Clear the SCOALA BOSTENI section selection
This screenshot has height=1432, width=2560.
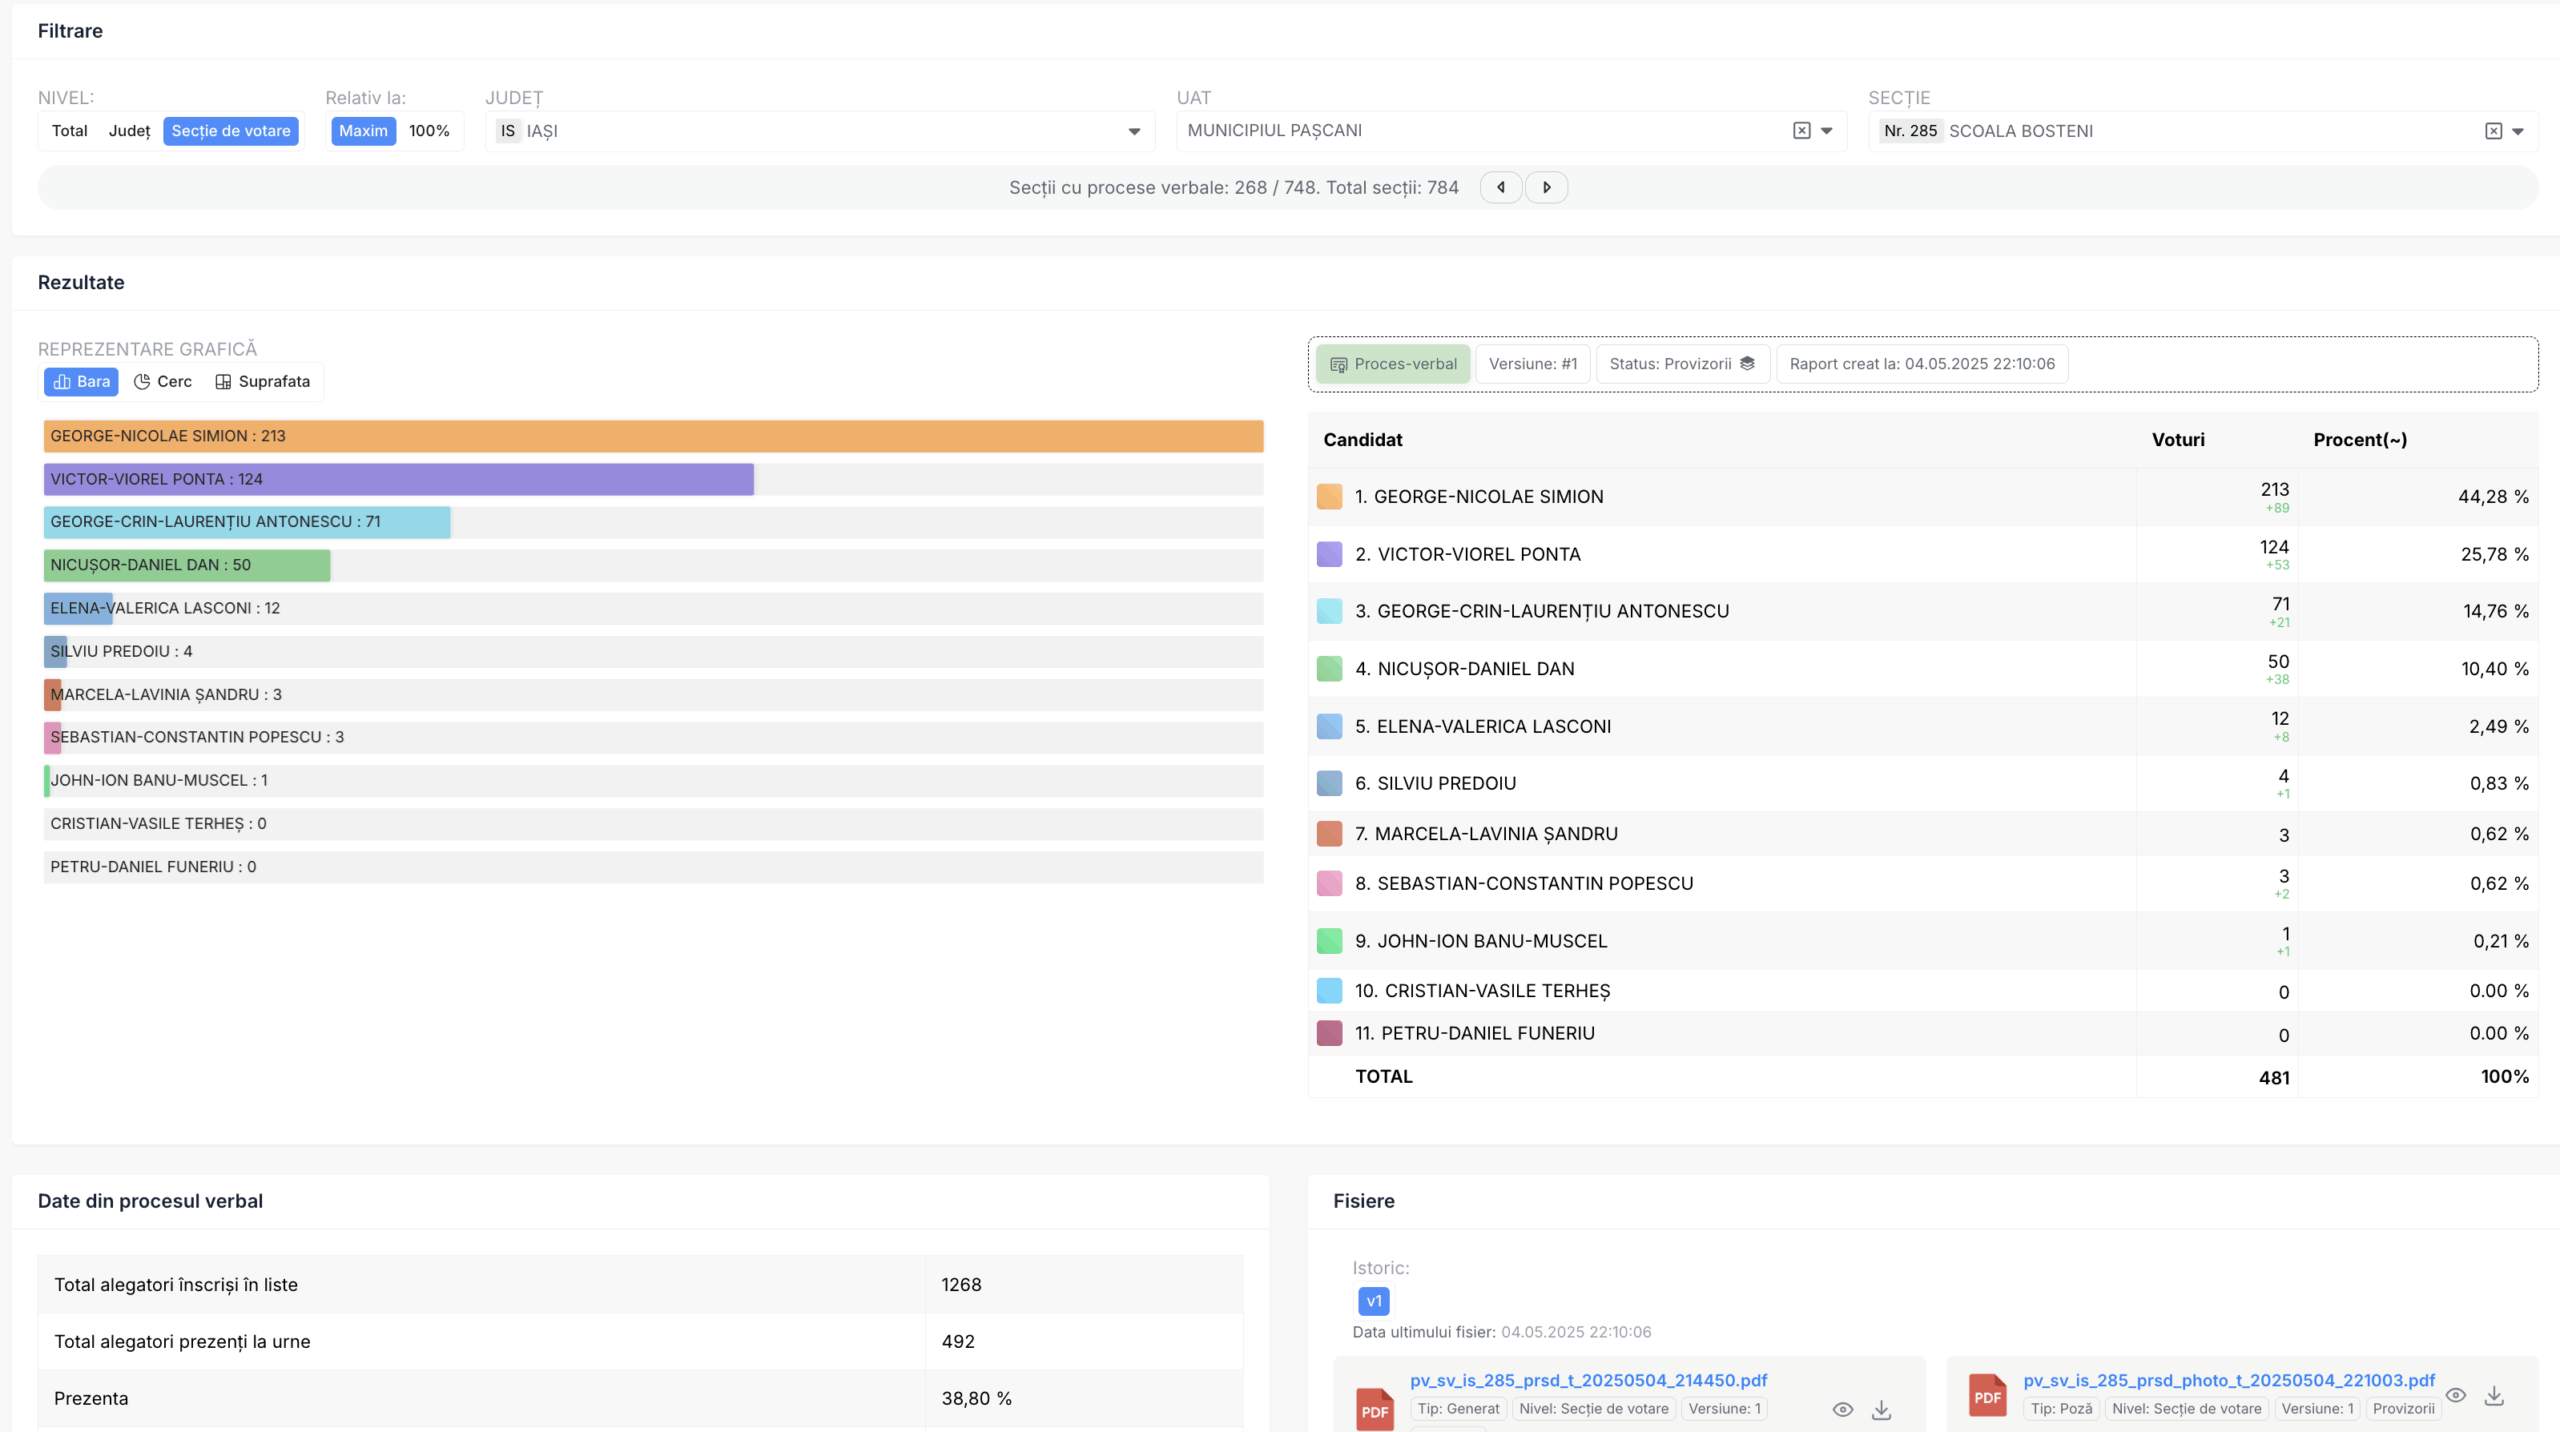point(2493,131)
